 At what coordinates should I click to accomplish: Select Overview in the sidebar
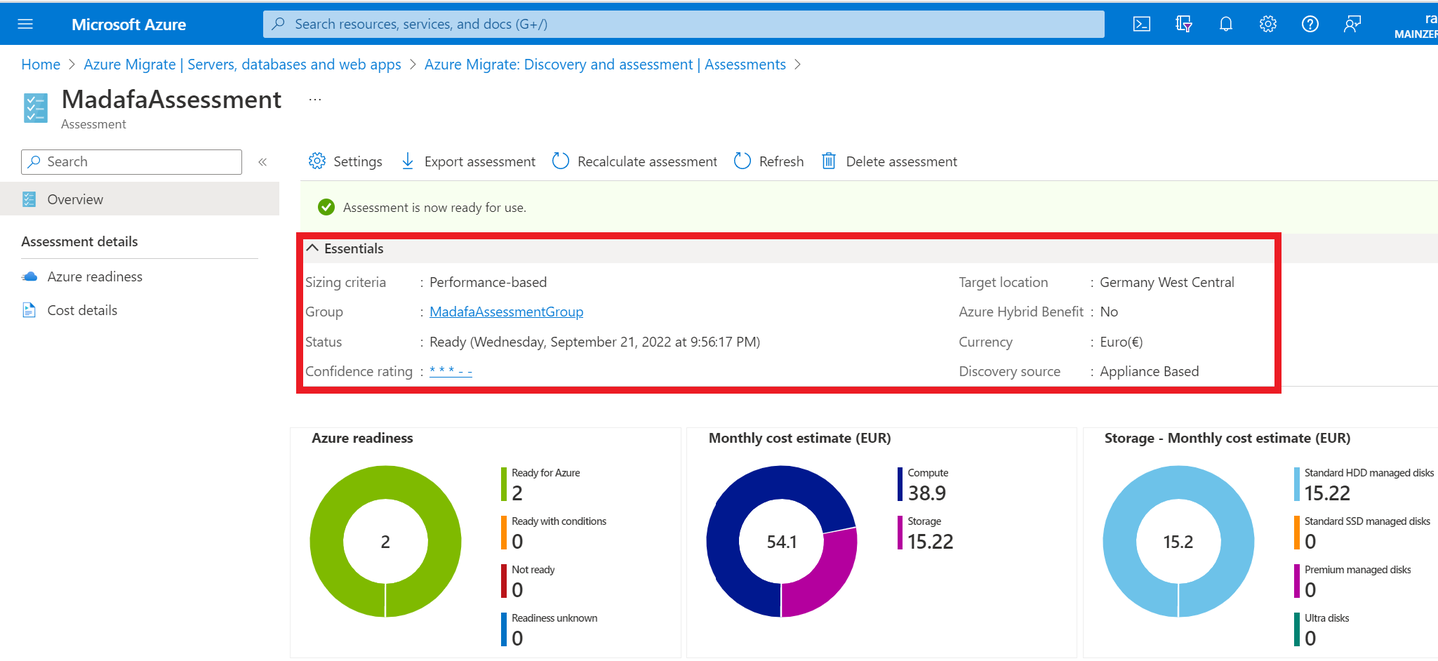(x=140, y=199)
